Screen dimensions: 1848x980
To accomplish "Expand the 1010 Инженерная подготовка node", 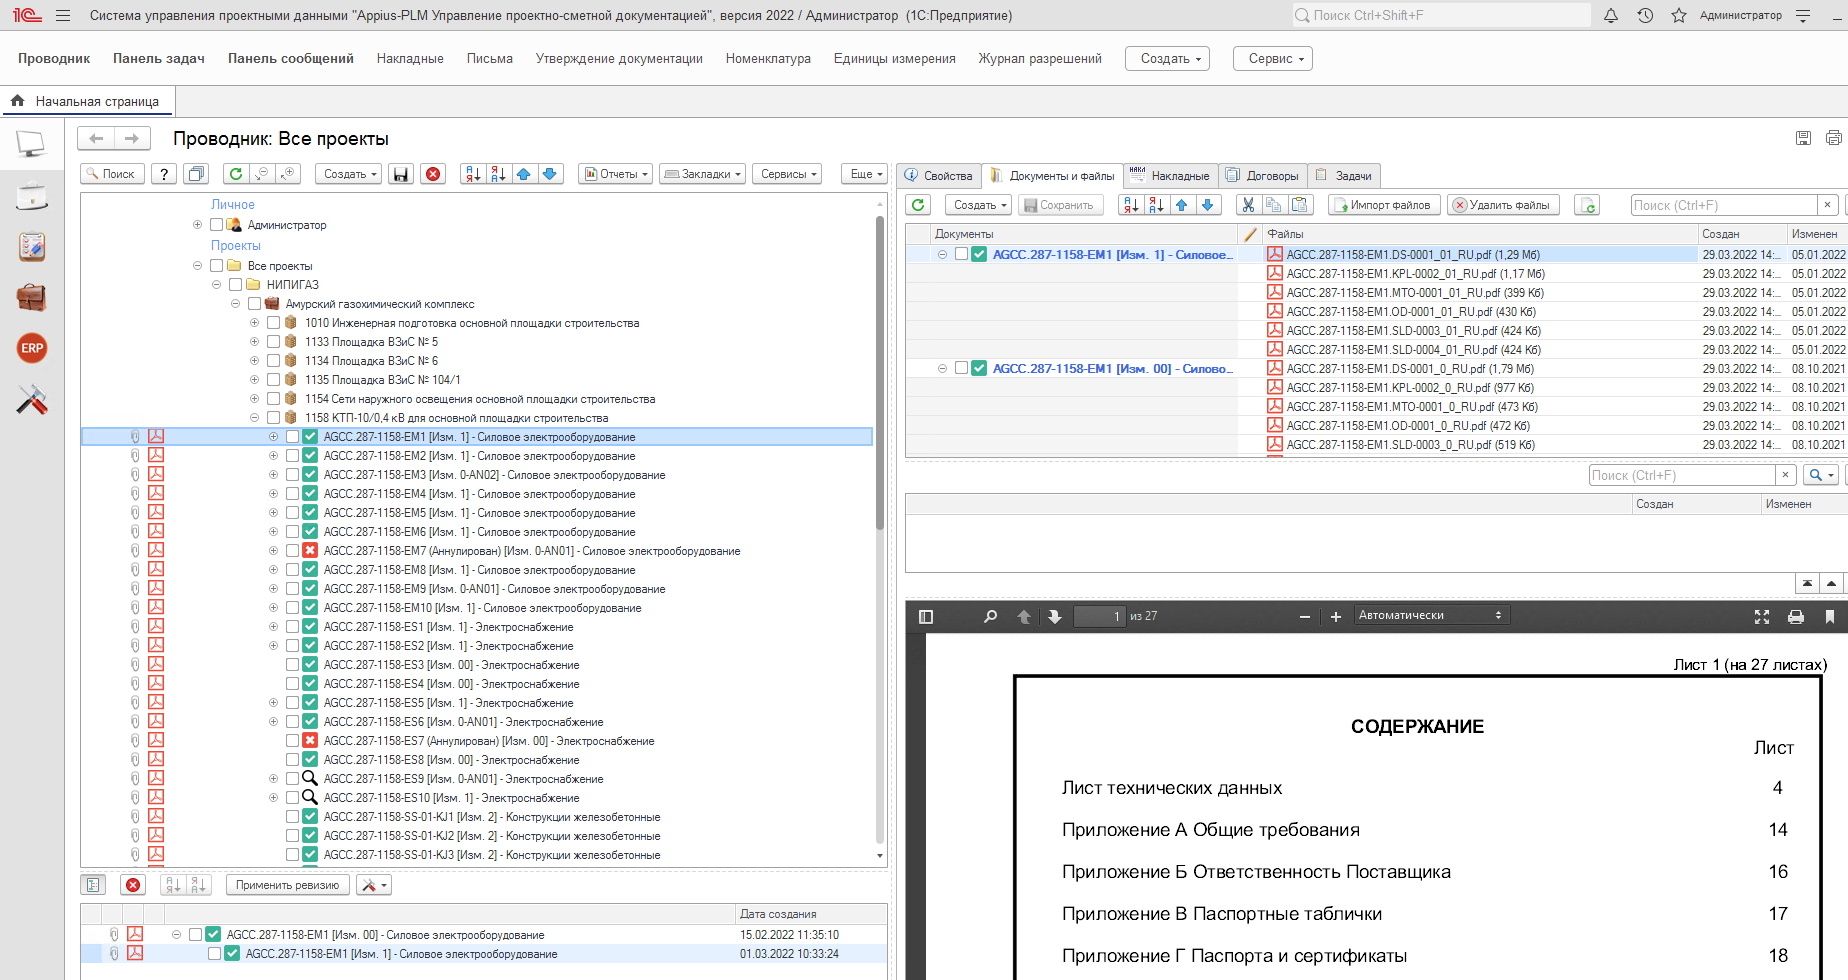I will (x=254, y=323).
